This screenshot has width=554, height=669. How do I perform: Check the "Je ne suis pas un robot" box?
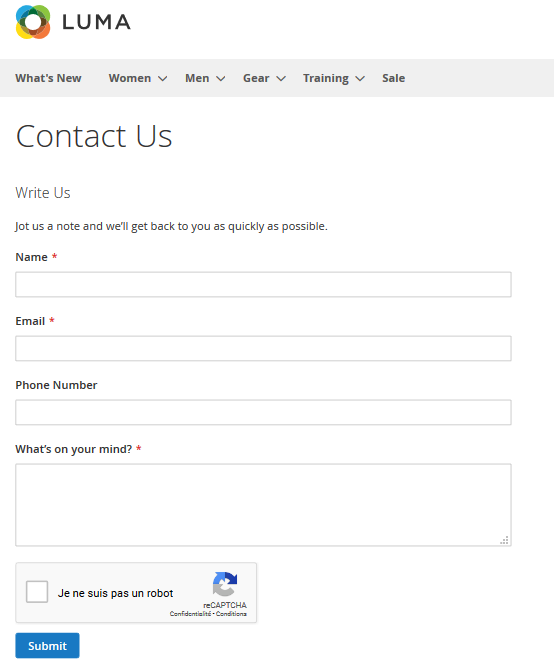(37, 592)
